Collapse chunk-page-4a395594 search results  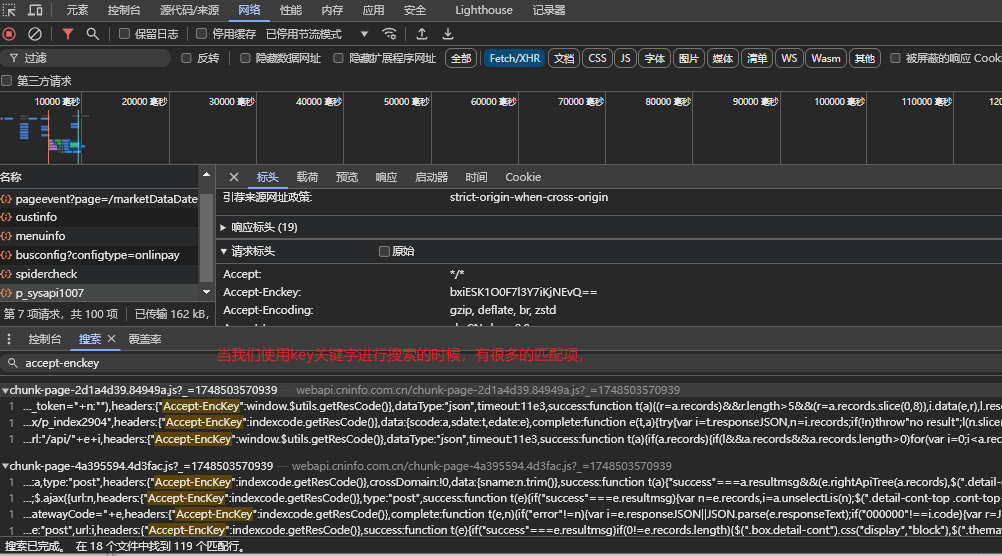click(x=5, y=466)
